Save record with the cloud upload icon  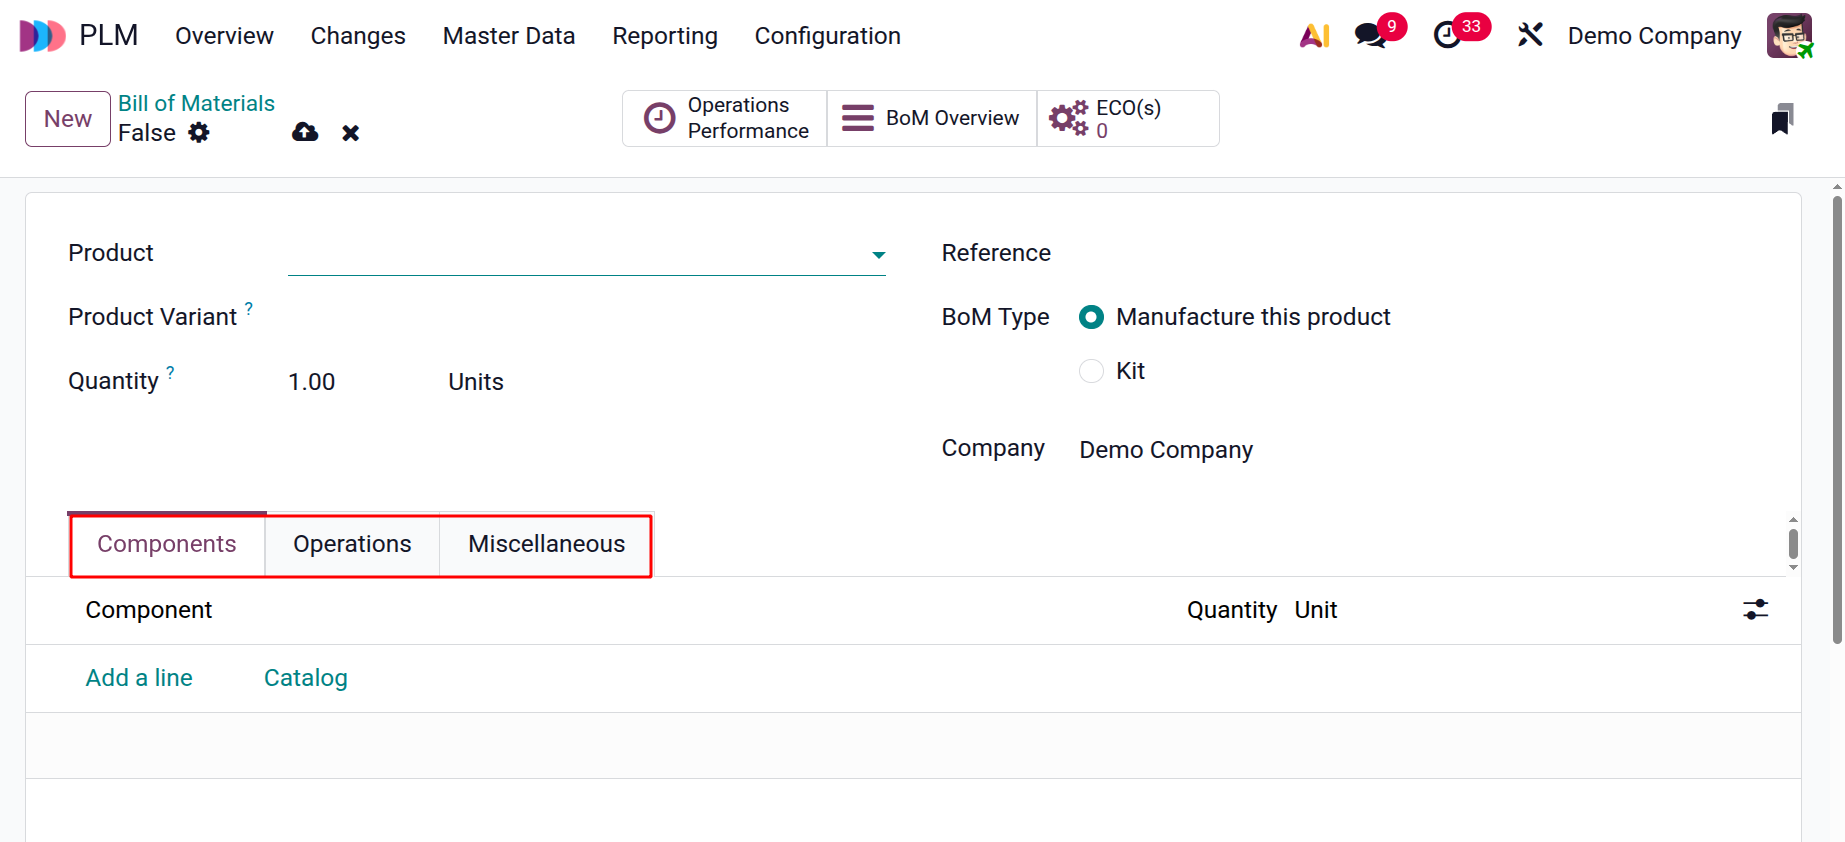pyautogui.click(x=305, y=133)
